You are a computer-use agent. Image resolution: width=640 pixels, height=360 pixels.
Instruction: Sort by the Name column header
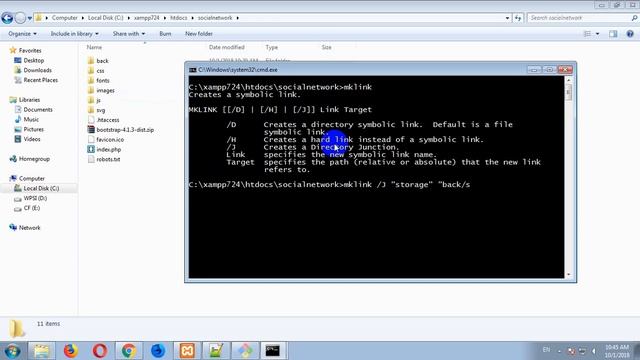tap(94, 47)
